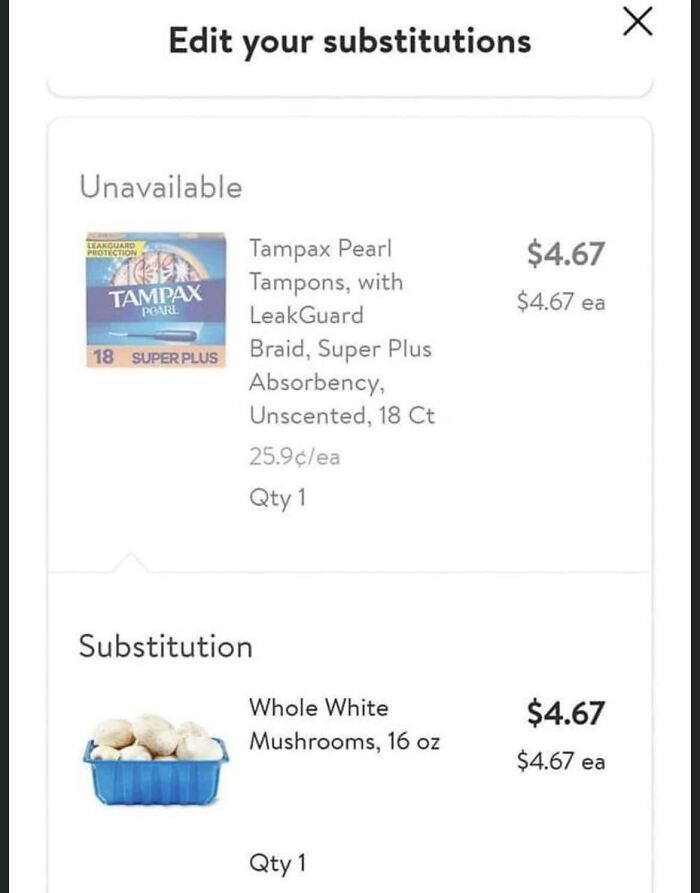Click the $4.67 ea text under mushrooms price
Screen dimensions: 700x893
coord(561,761)
